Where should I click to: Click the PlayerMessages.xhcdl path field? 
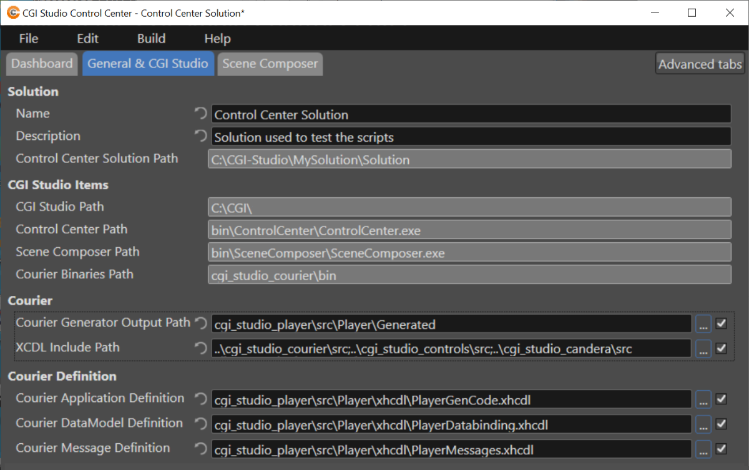pos(451,449)
